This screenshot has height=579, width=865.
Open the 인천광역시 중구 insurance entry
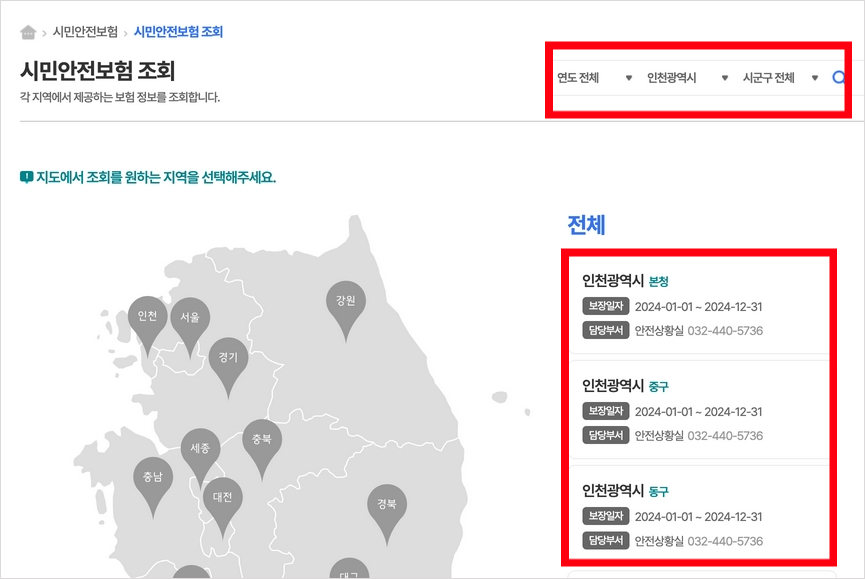pos(700,410)
